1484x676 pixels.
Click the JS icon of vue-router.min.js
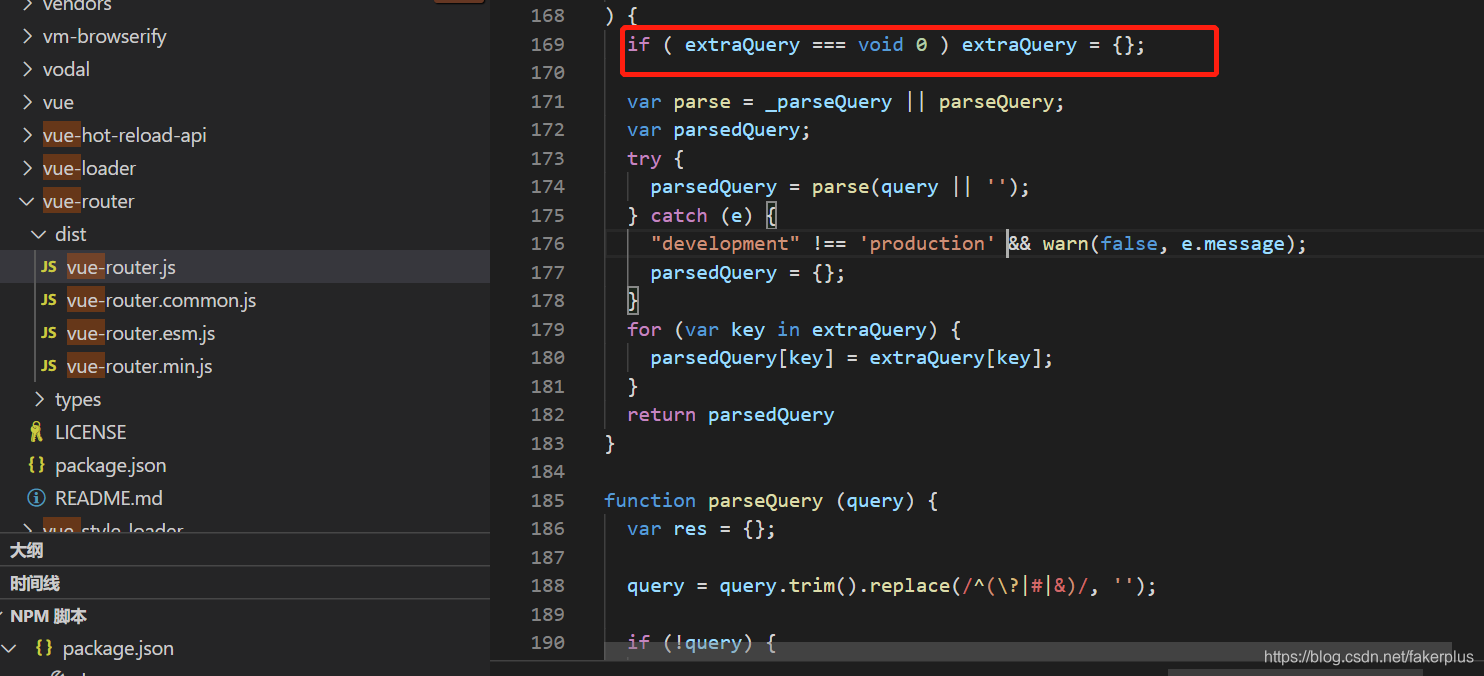[48, 367]
